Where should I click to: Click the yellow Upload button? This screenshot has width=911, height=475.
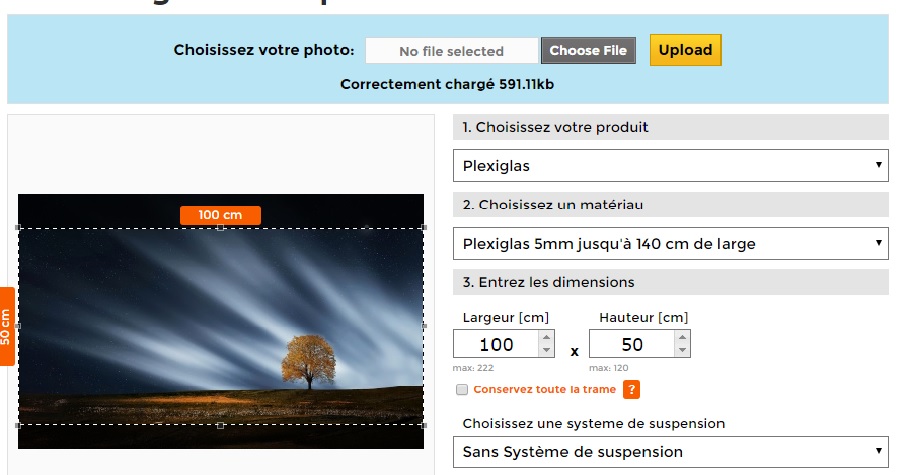click(x=686, y=50)
